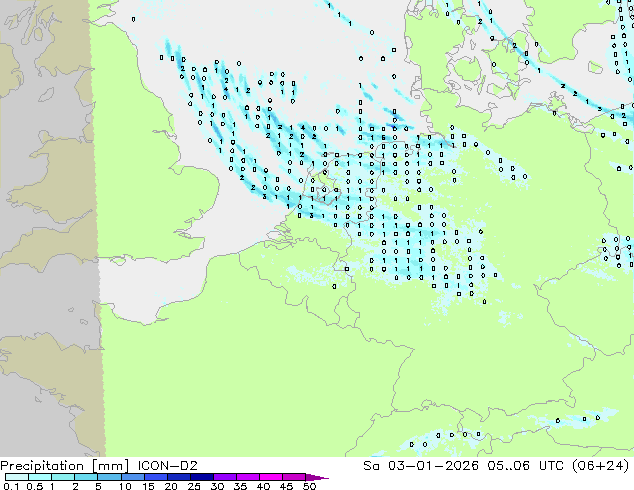Click the legend scale label "25"

click(194, 486)
